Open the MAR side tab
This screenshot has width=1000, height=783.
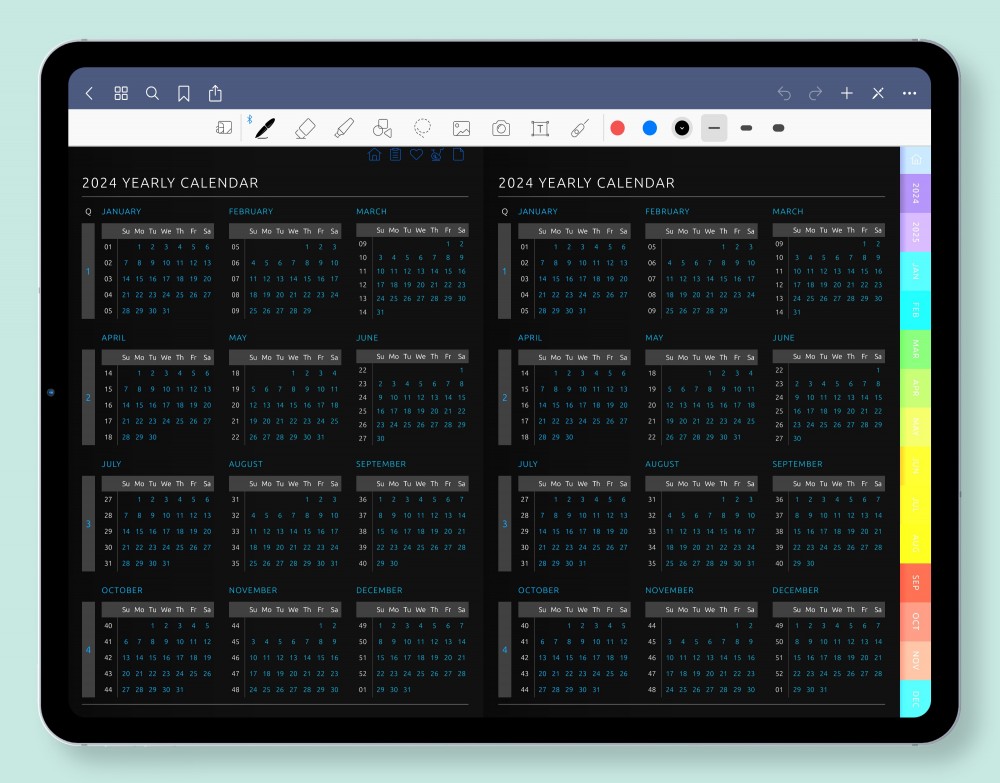pyautogui.click(x=916, y=349)
